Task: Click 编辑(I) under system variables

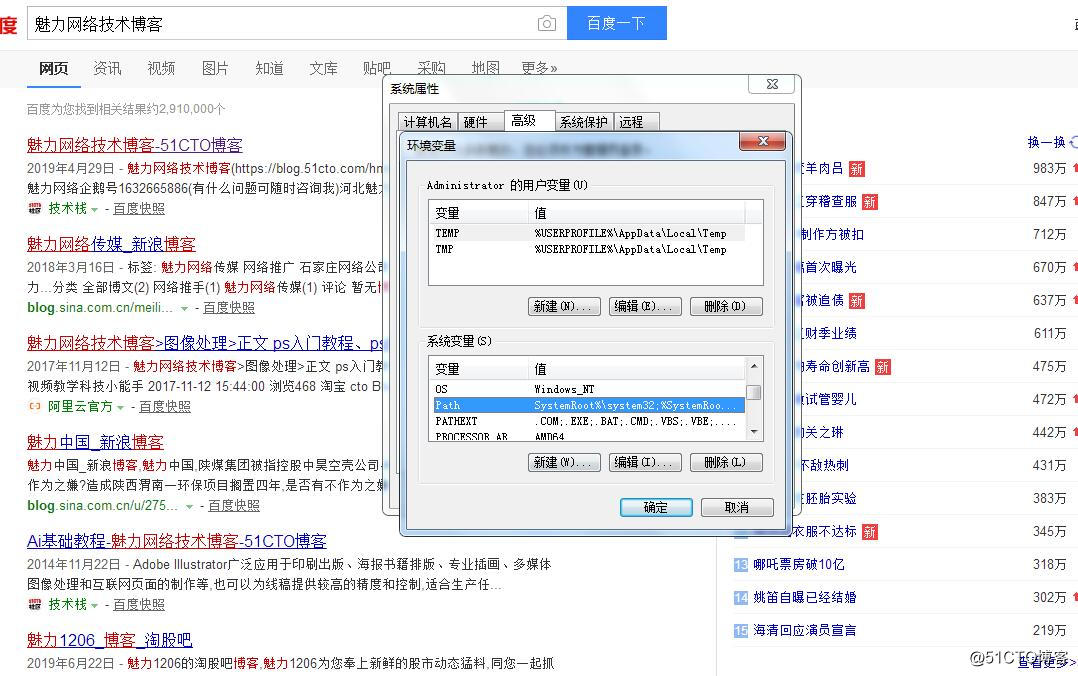Action: (x=645, y=462)
